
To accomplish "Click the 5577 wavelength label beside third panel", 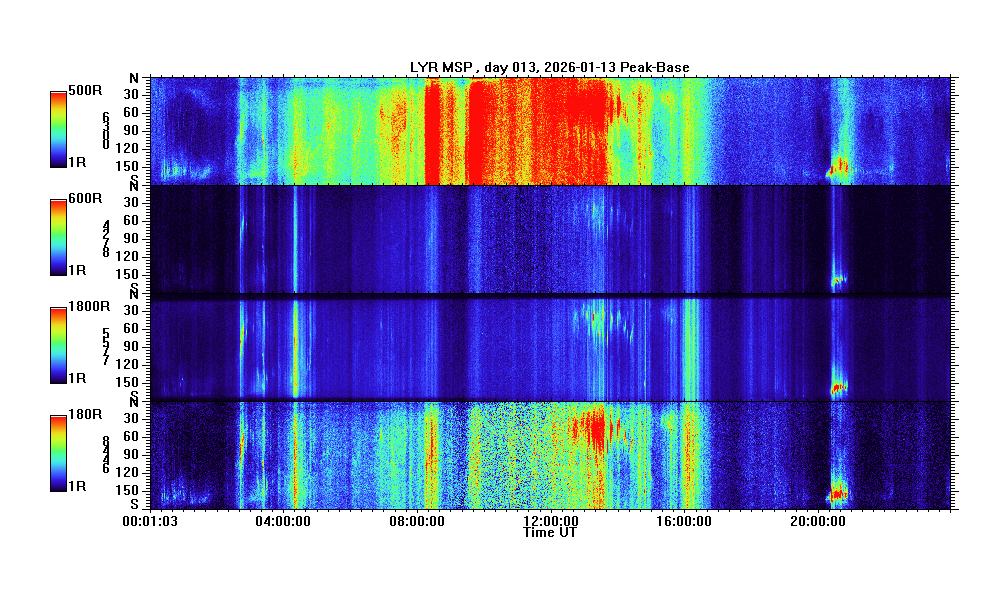I will click(106, 346).
